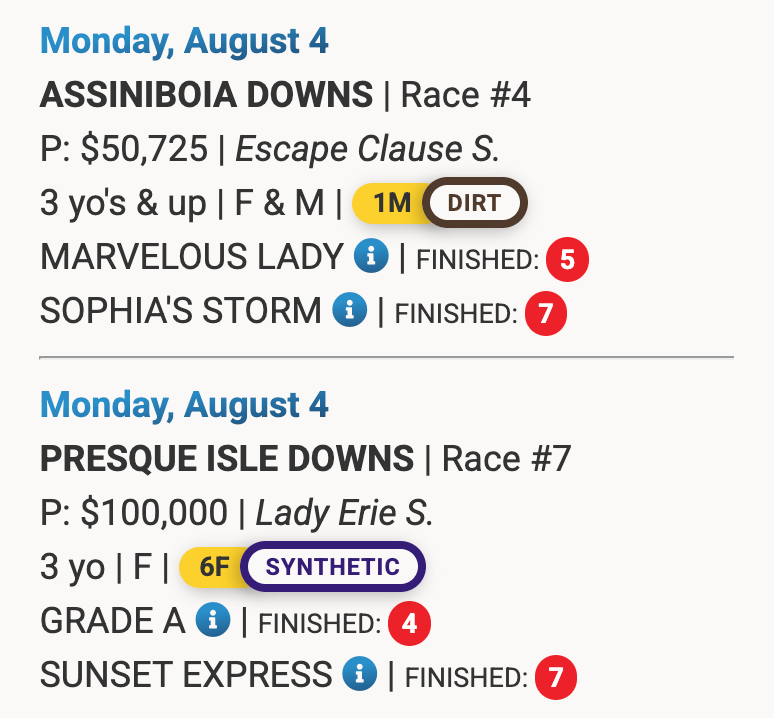
Task: Click info icon next to GRADE A
Action: pos(213,621)
